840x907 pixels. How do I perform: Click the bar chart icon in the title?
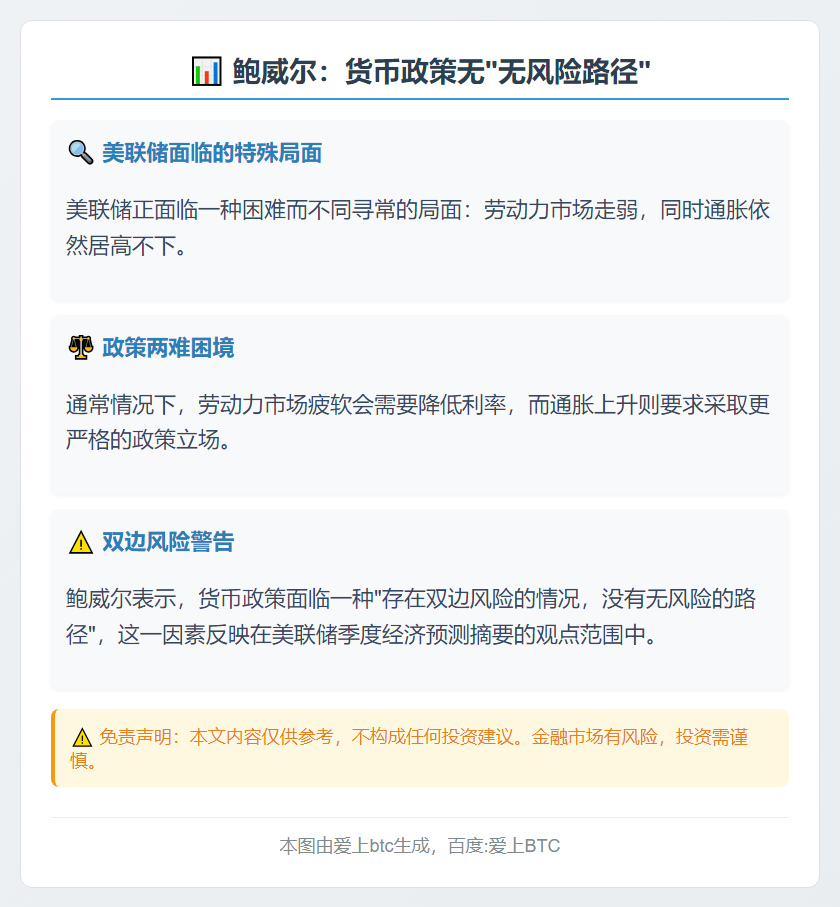[x=206, y=72]
